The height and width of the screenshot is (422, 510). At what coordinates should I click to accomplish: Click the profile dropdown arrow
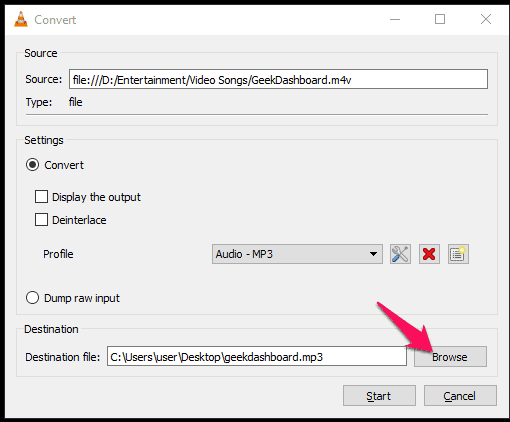point(373,254)
